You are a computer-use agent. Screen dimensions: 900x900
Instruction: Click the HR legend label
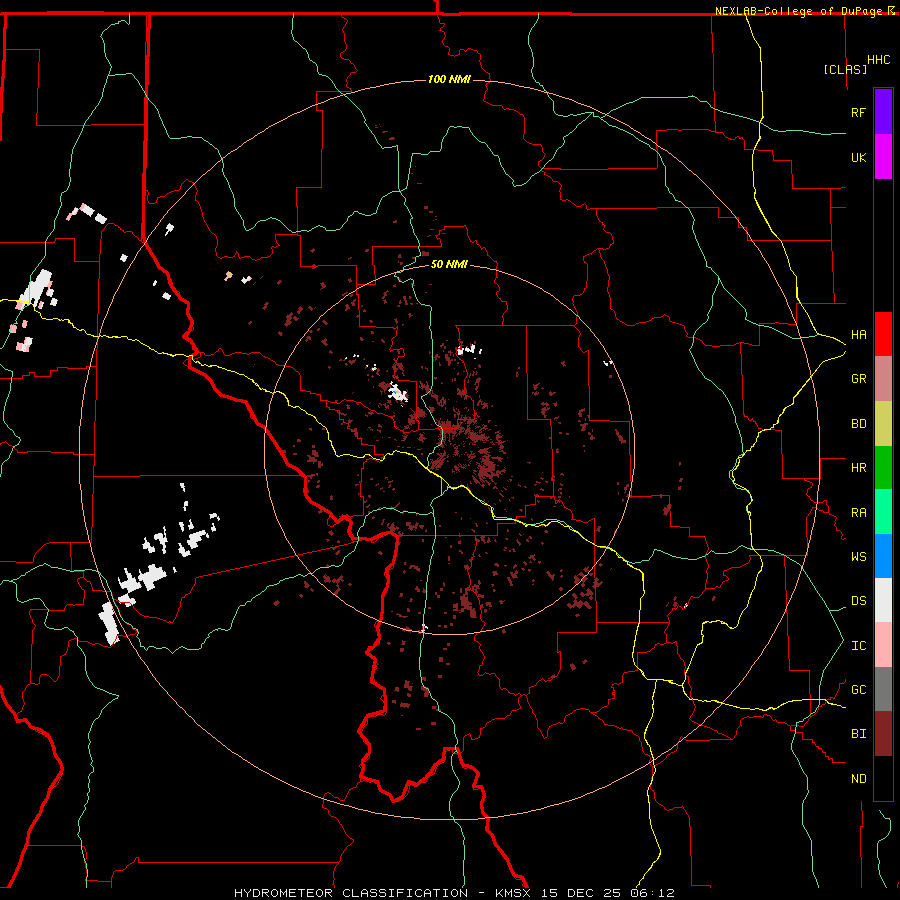coord(858,468)
